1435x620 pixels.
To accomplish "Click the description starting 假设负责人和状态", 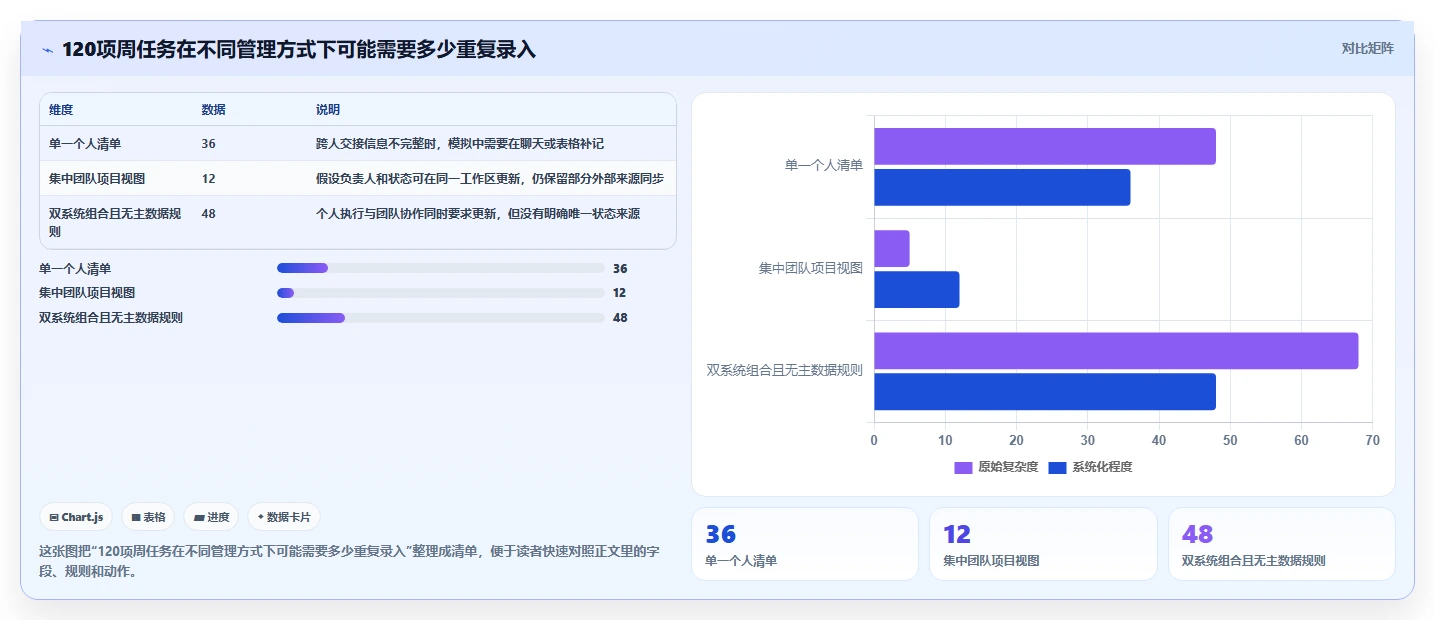I will 490,179.
